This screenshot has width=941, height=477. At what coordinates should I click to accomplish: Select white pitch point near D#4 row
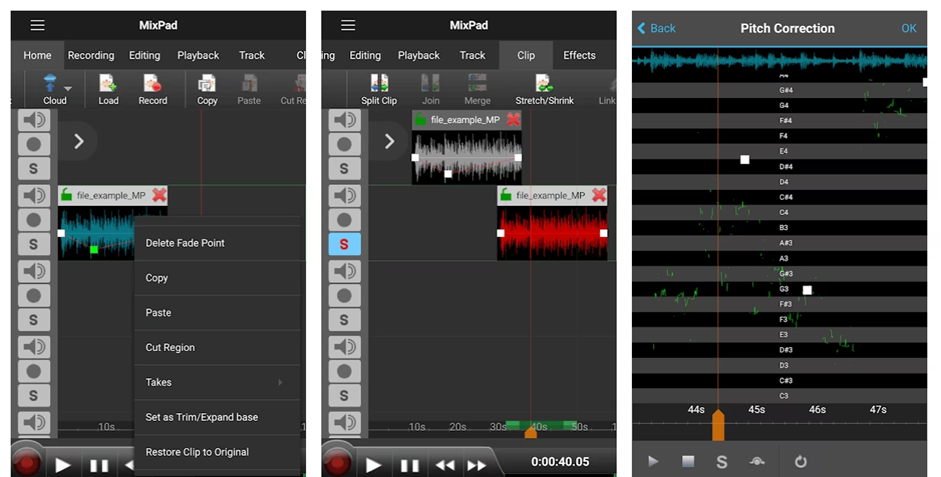point(745,160)
